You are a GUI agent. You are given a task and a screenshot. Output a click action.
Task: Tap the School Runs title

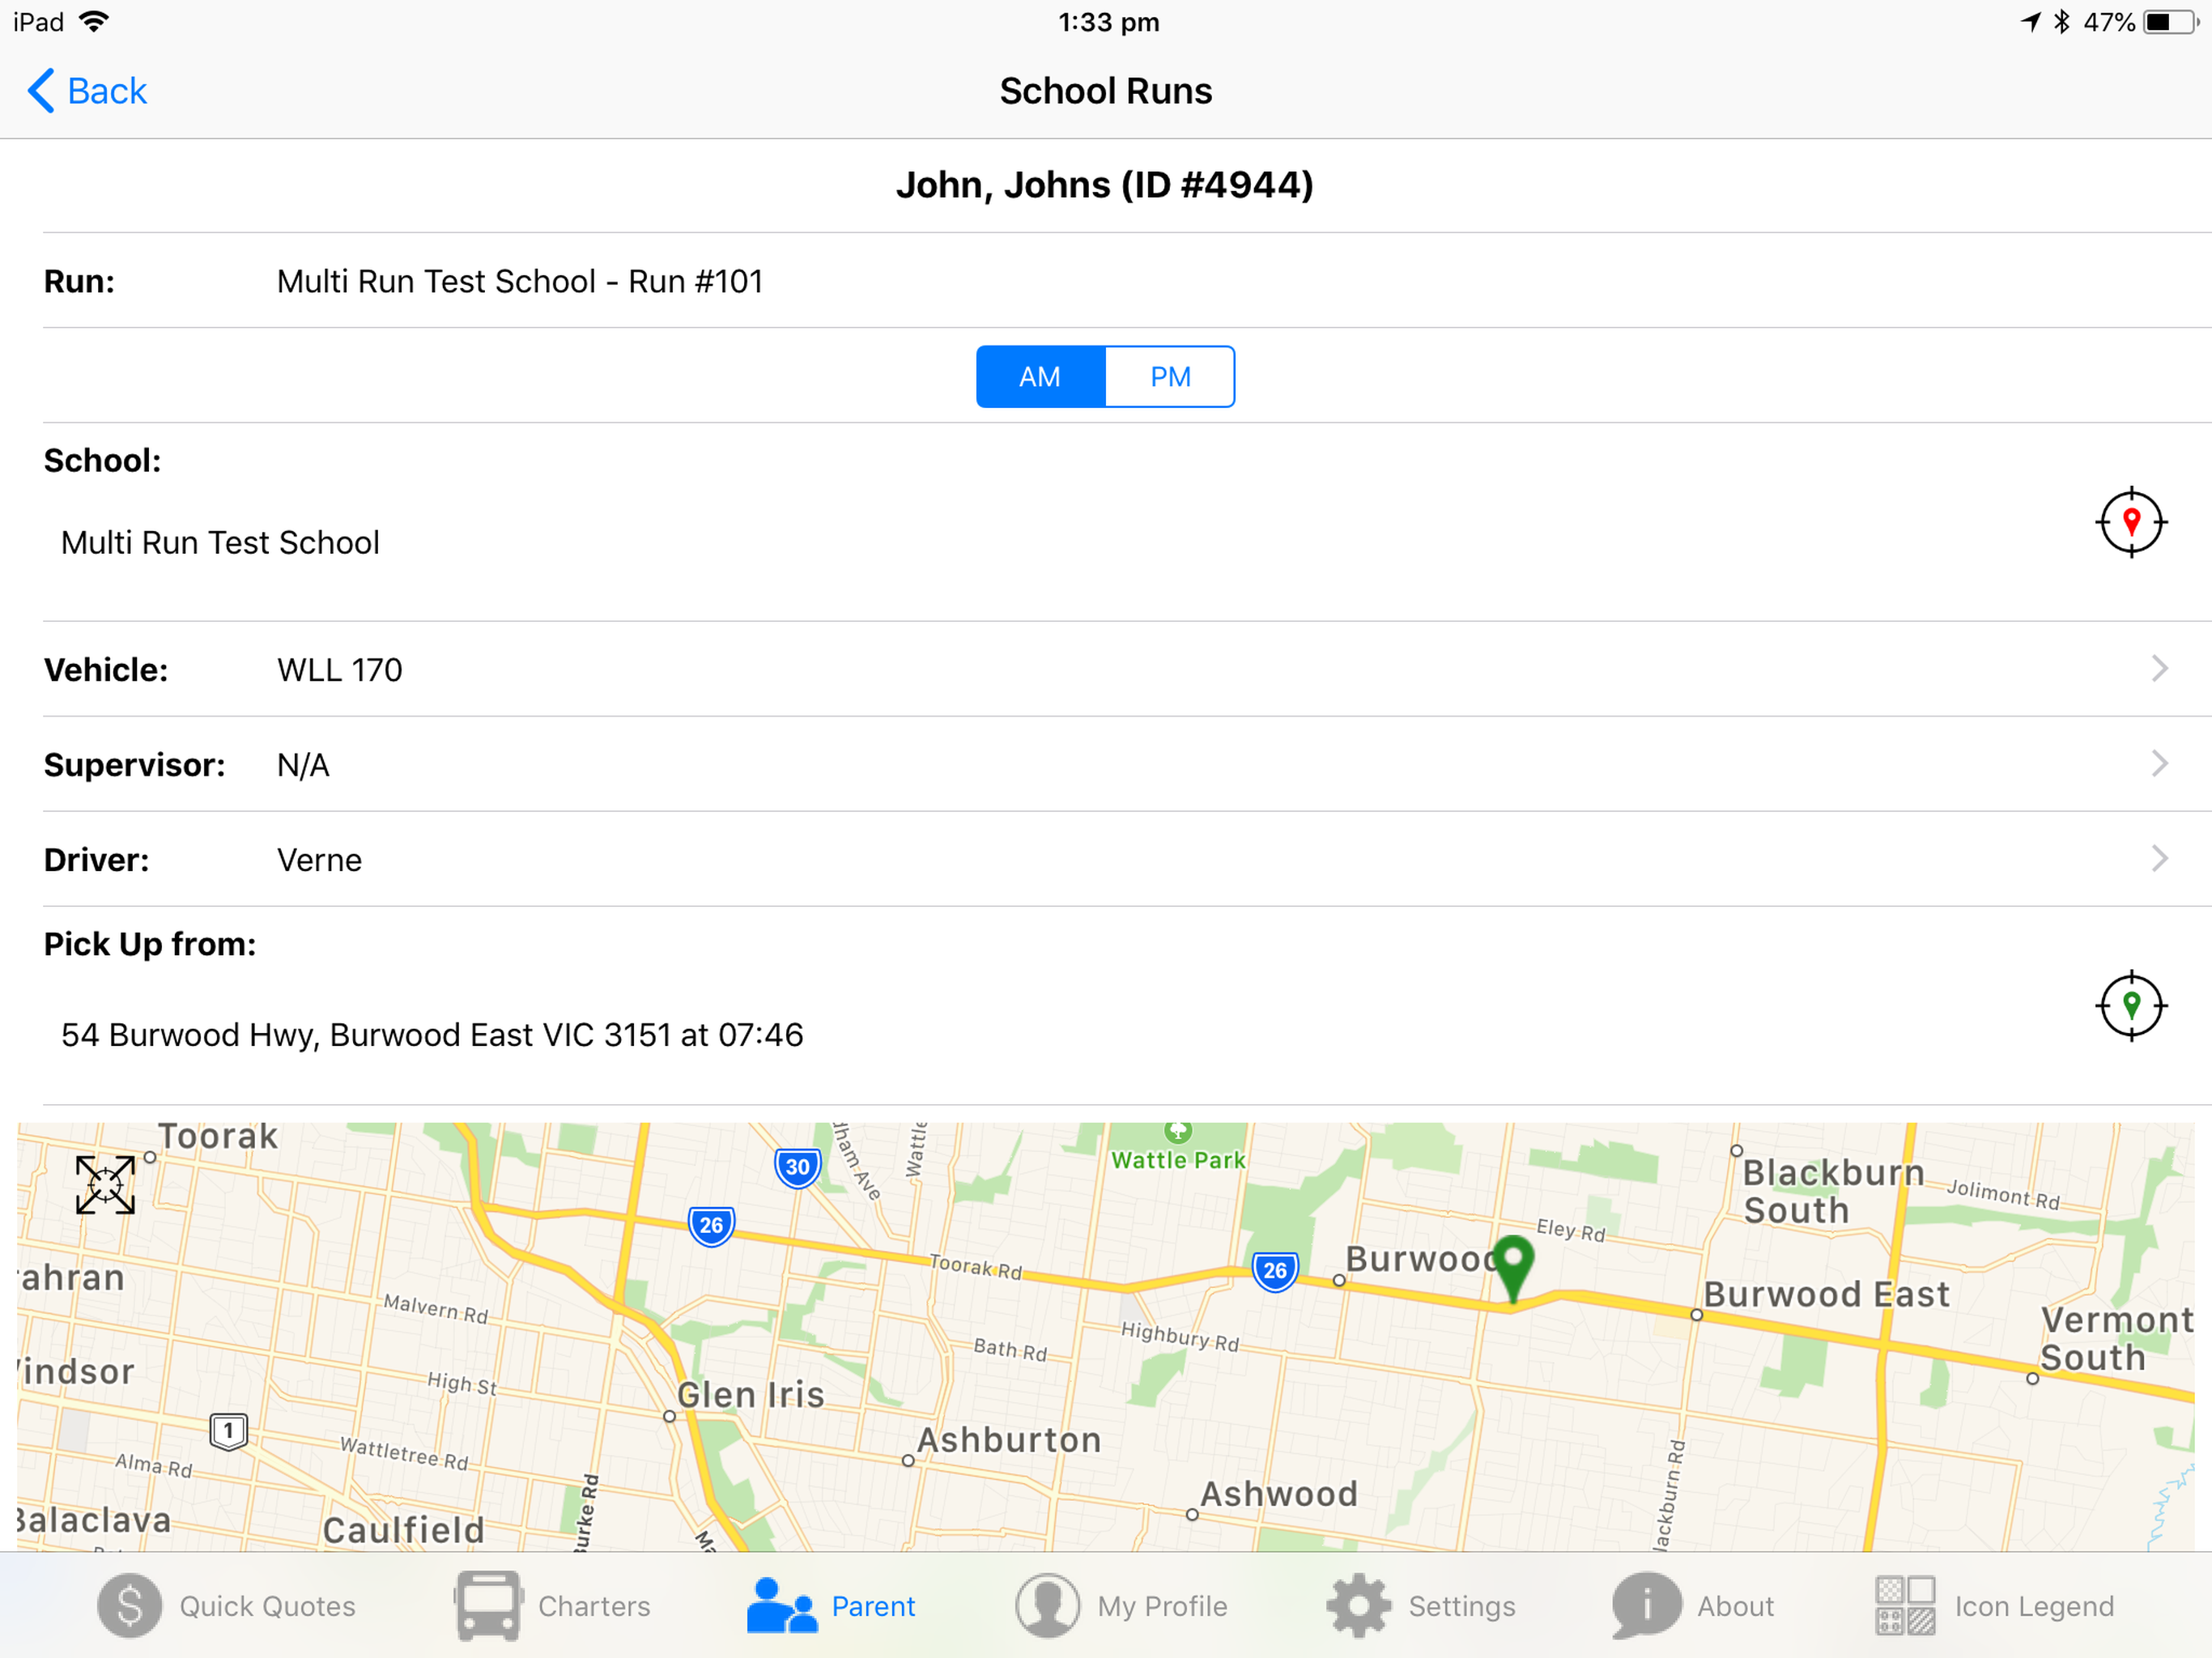pyautogui.click(x=1106, y=91)
